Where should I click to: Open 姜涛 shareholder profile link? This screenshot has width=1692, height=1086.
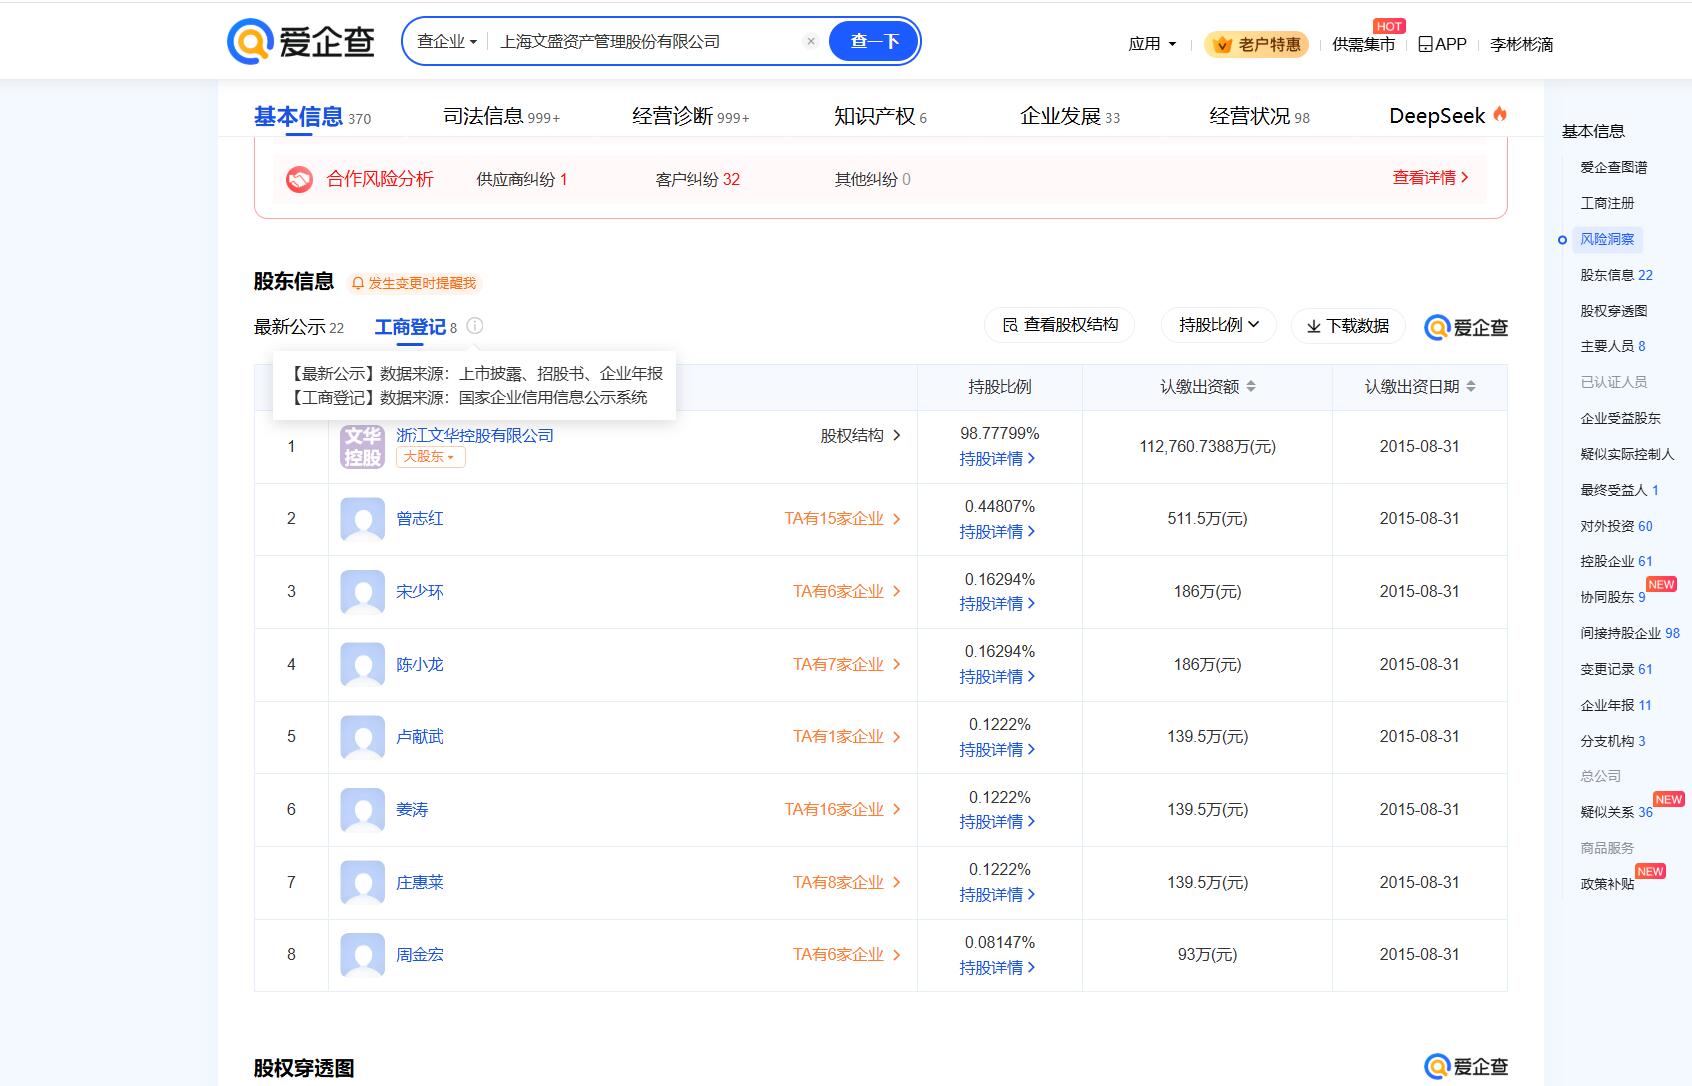pos(412,810)
